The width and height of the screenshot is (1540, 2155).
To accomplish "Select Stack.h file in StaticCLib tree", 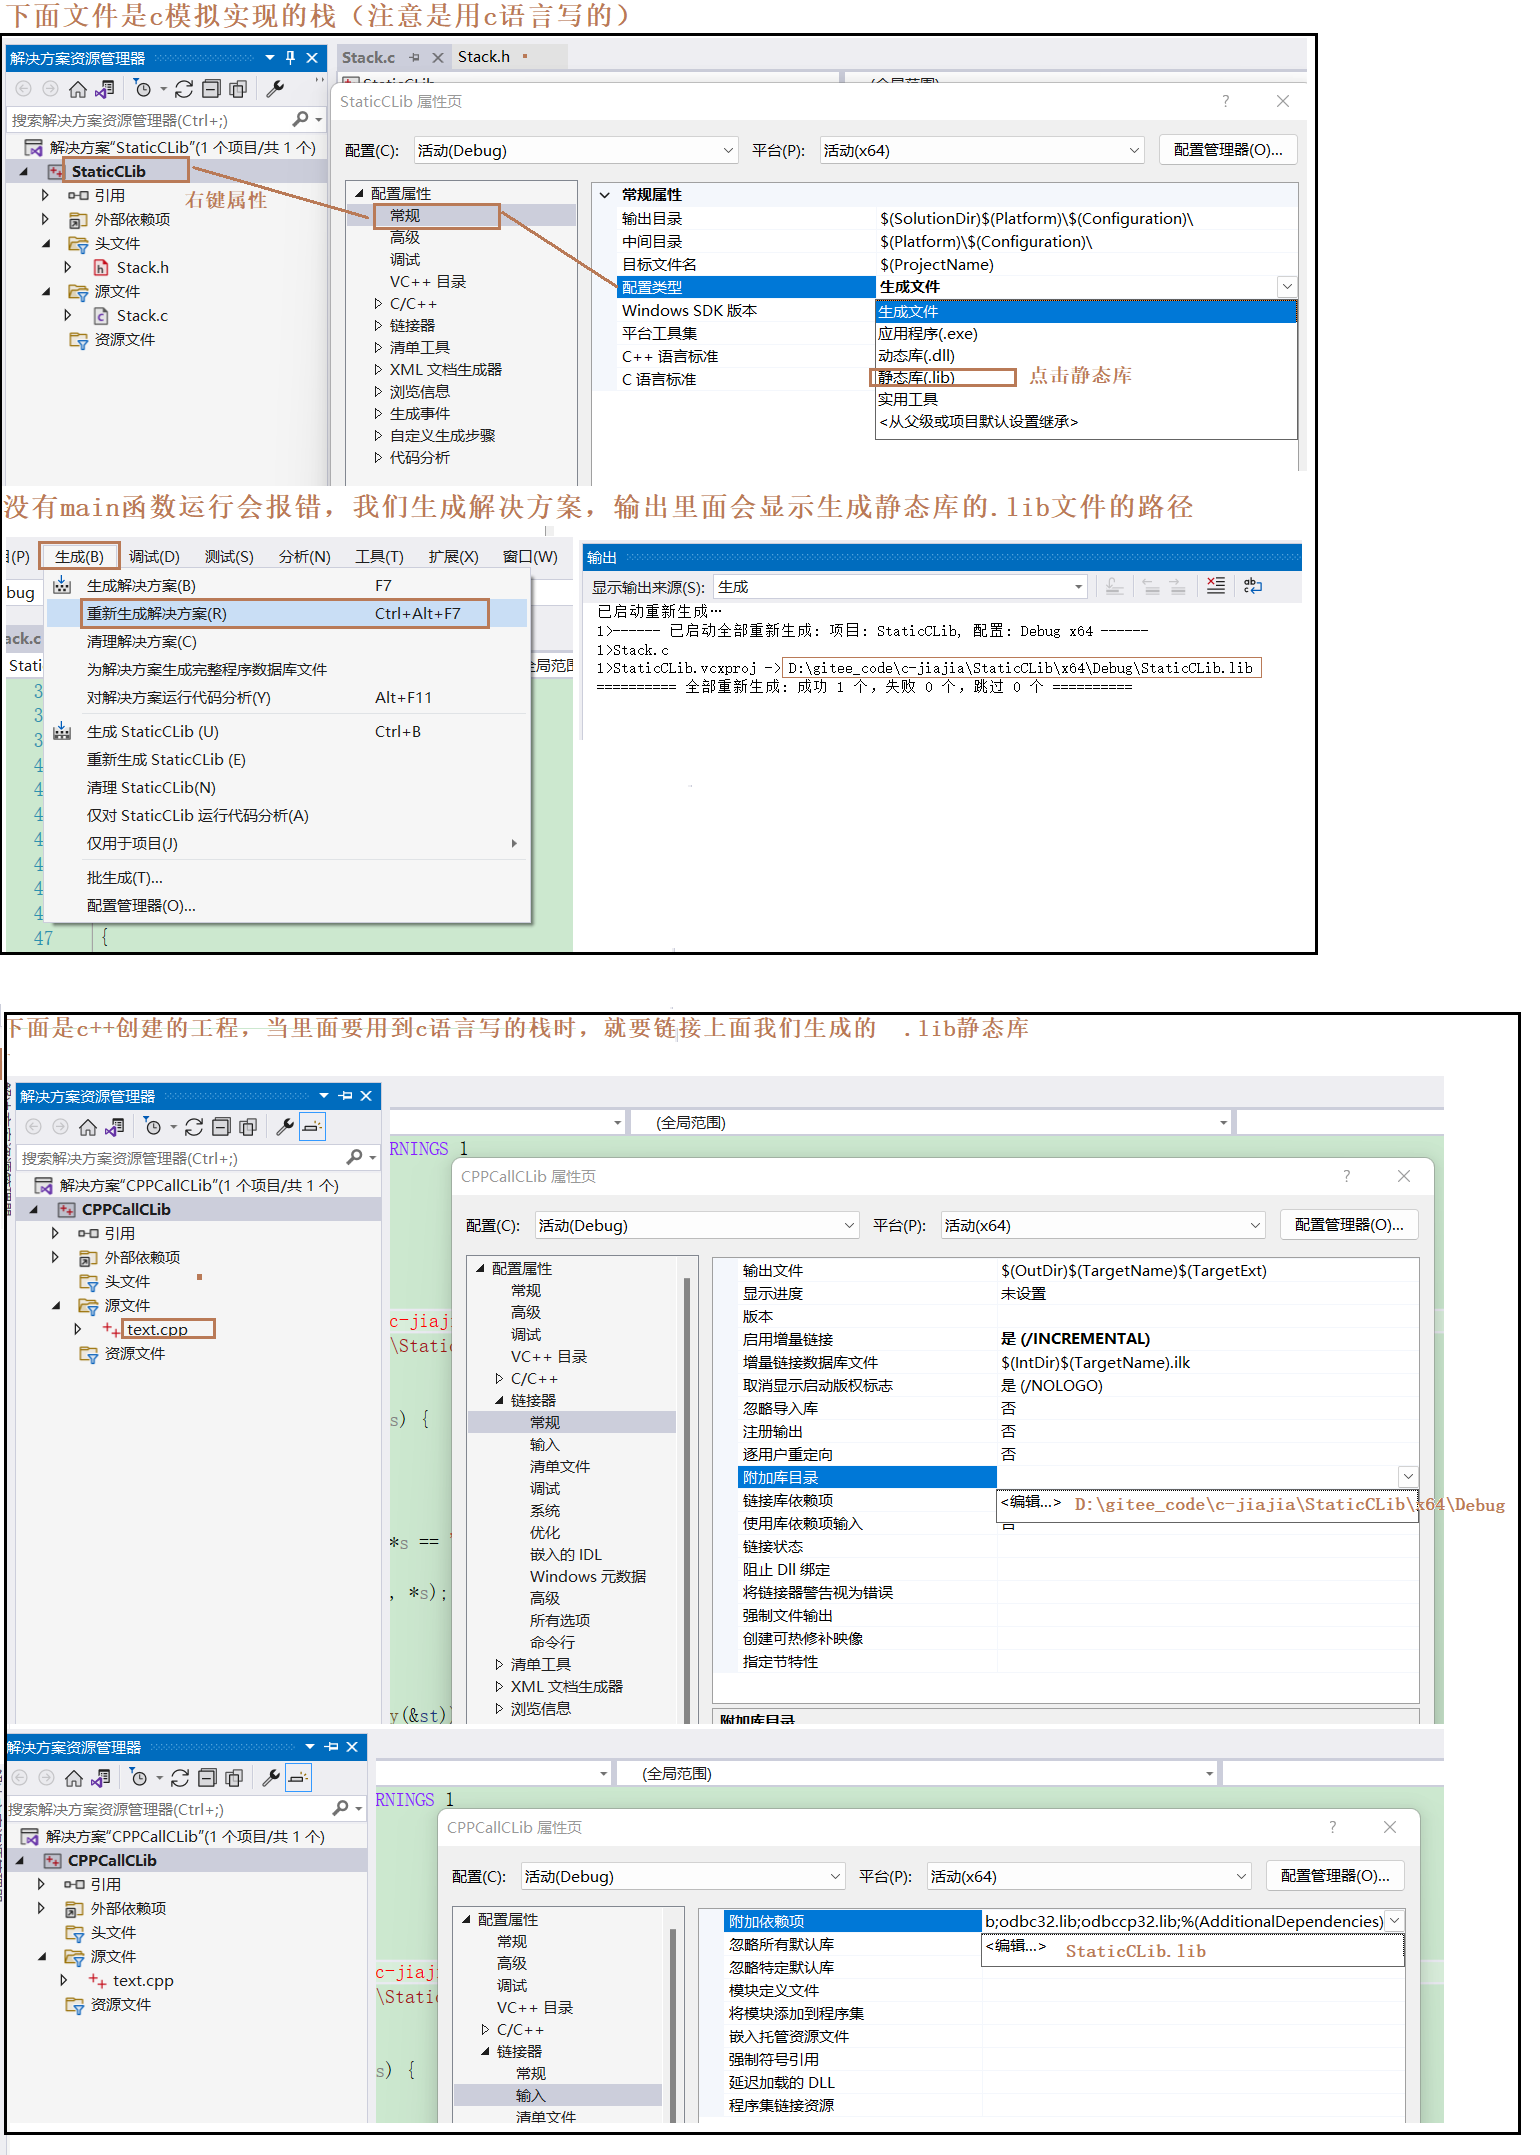I will coord(143,267).
